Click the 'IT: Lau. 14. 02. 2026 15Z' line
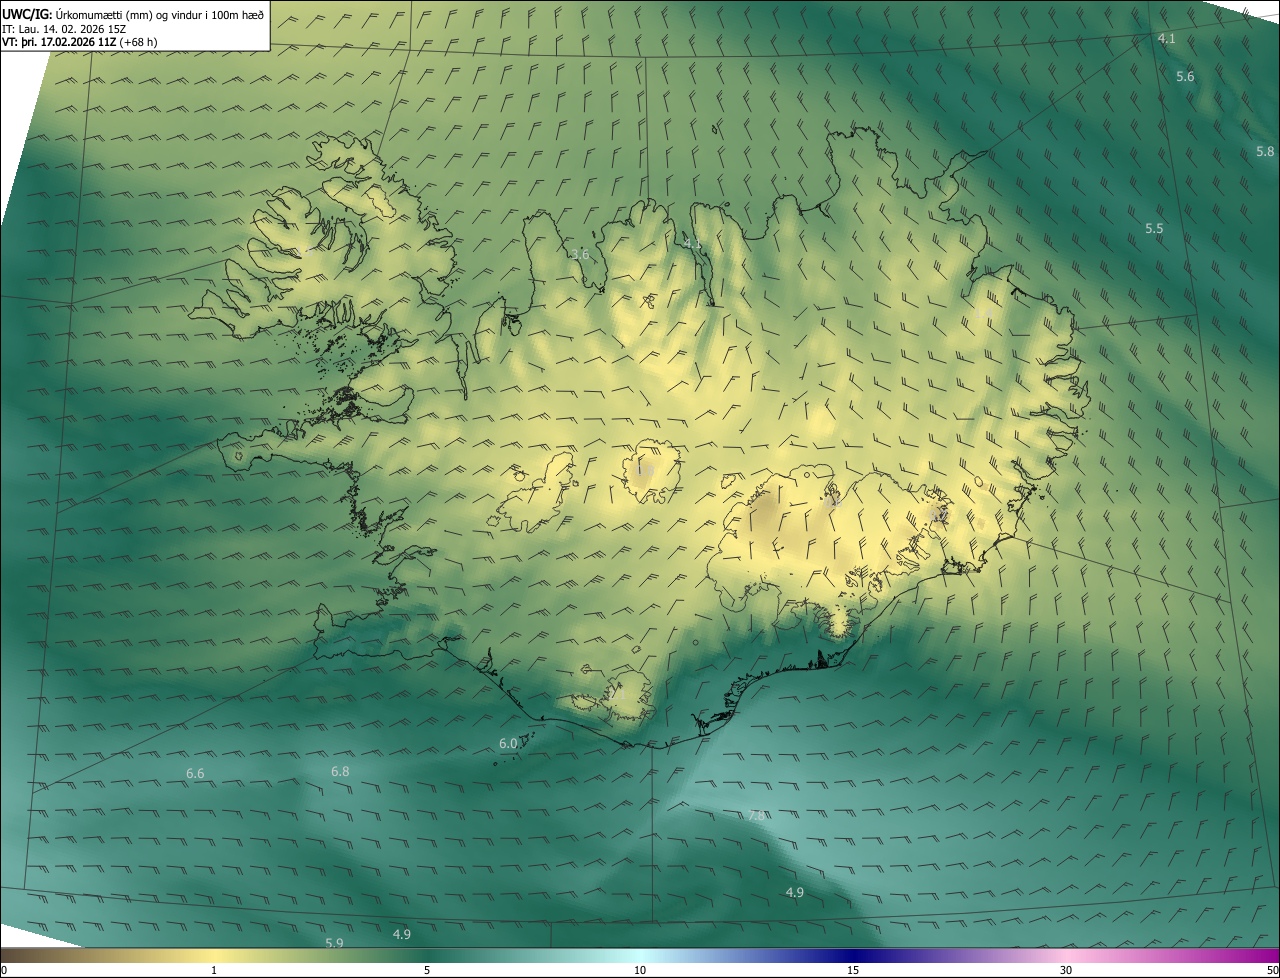 (64, 29)
